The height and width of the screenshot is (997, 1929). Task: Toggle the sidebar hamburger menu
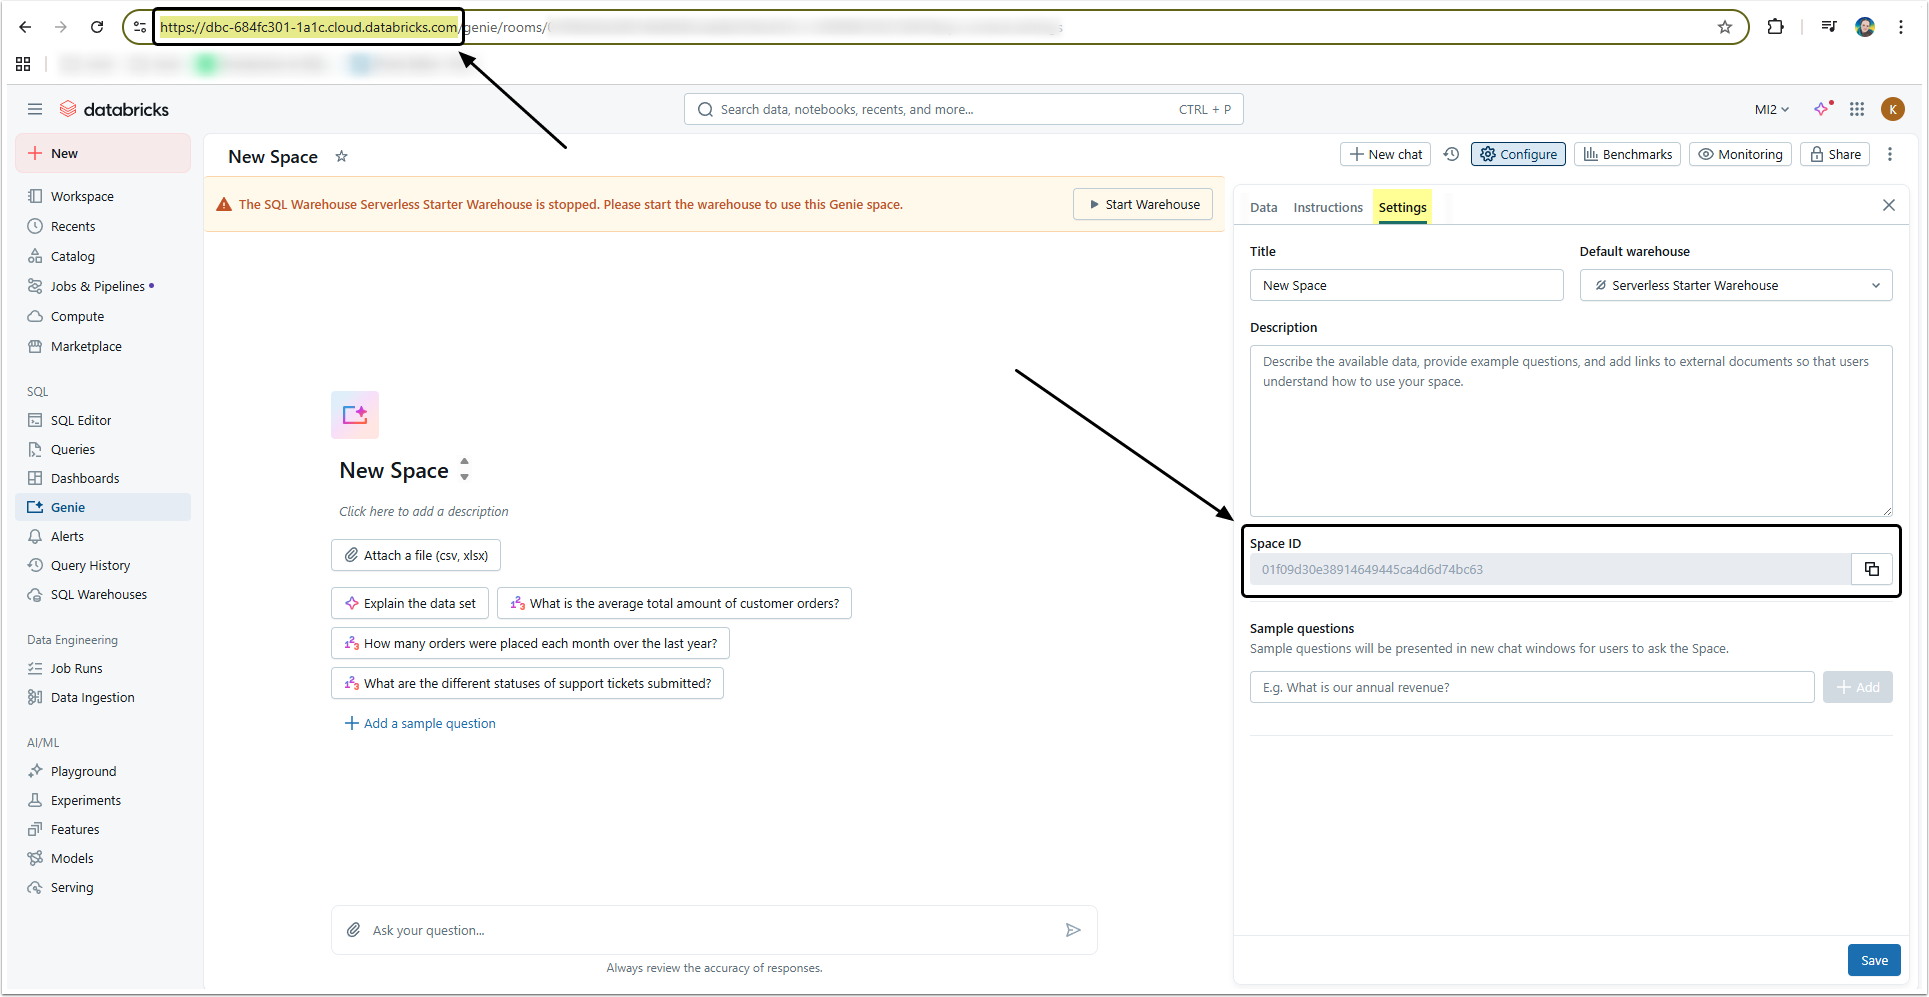click(x=35, y=109)
